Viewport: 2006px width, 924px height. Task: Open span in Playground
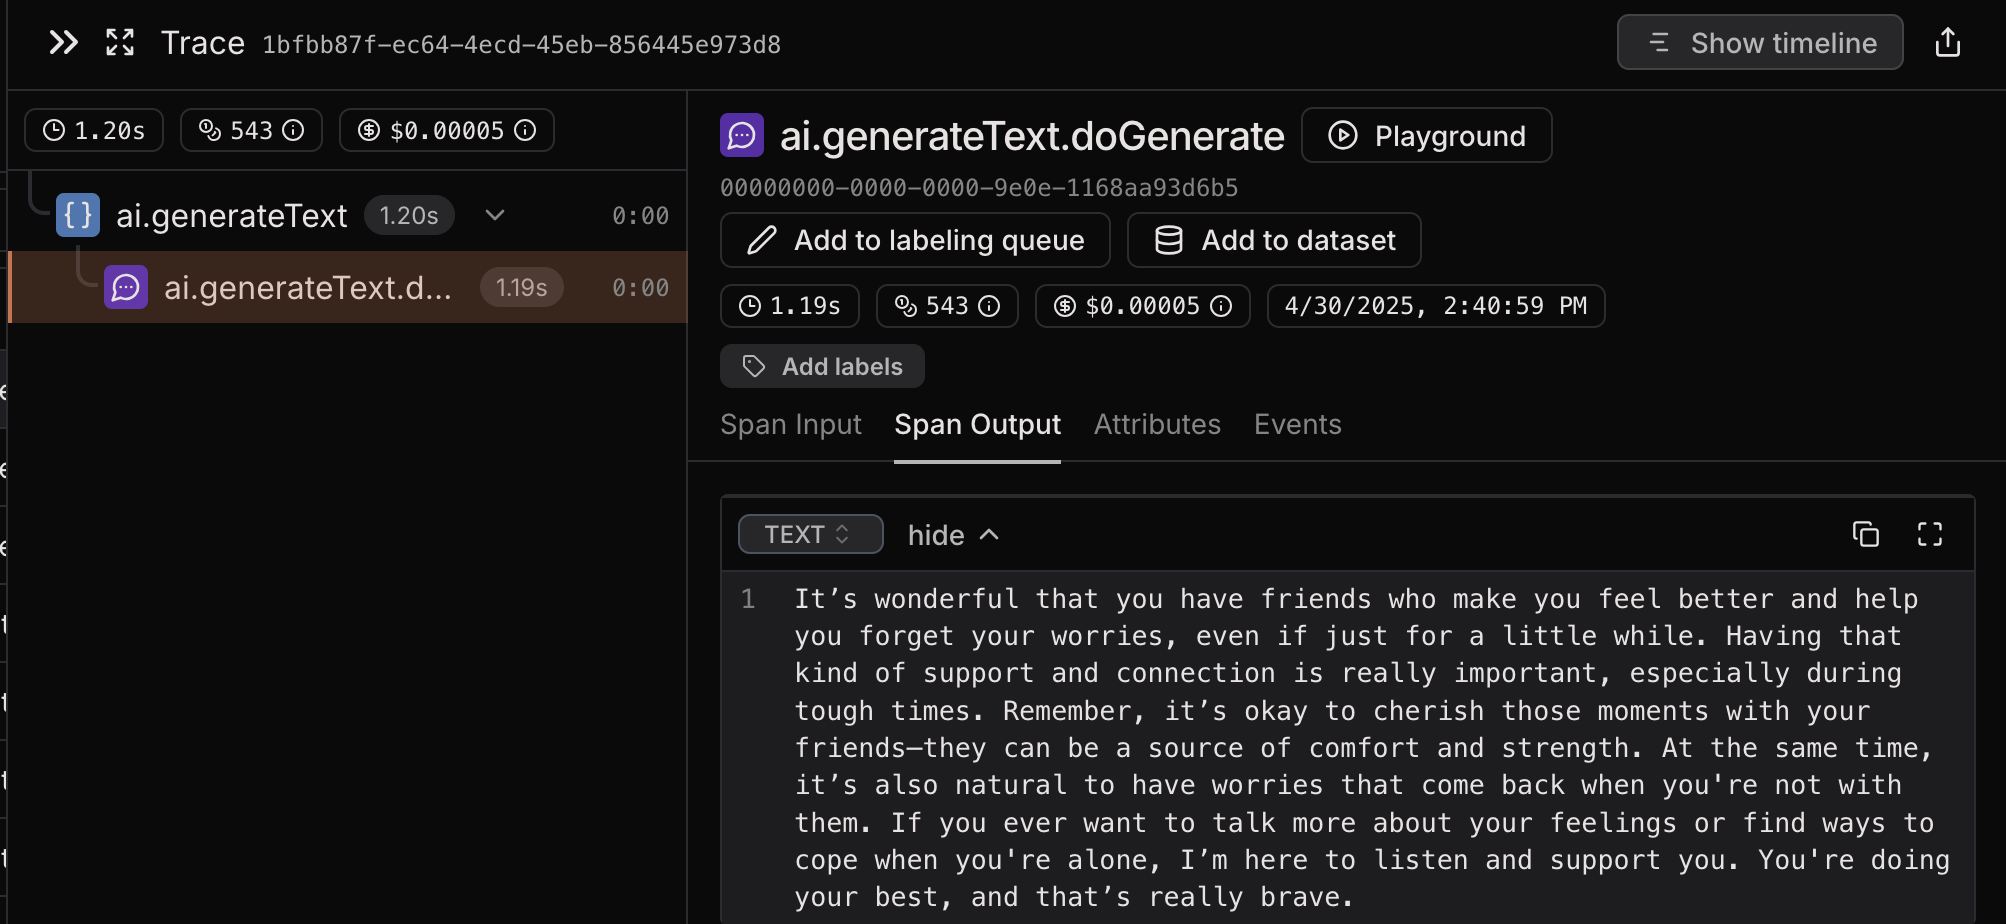pos(1426,135)
